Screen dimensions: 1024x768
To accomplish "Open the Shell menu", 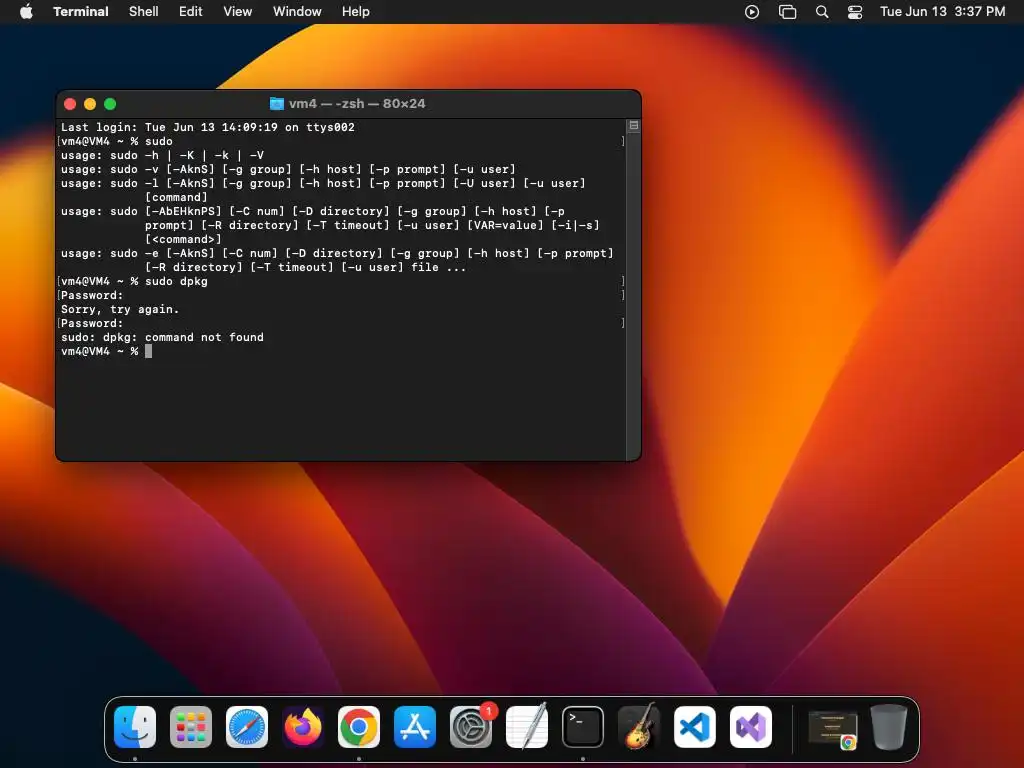I will [x=143, y=11].
